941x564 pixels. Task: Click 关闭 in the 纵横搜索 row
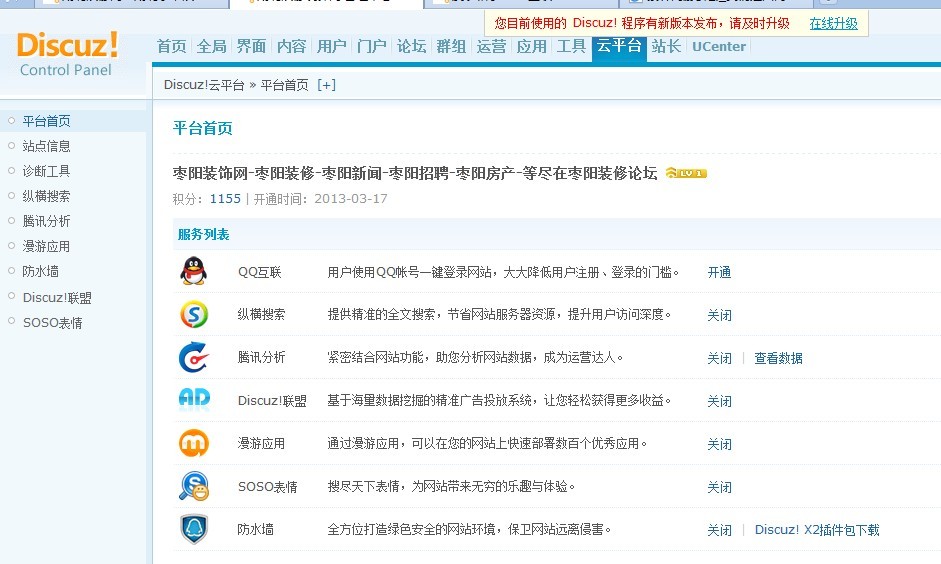tap(719, 315)
